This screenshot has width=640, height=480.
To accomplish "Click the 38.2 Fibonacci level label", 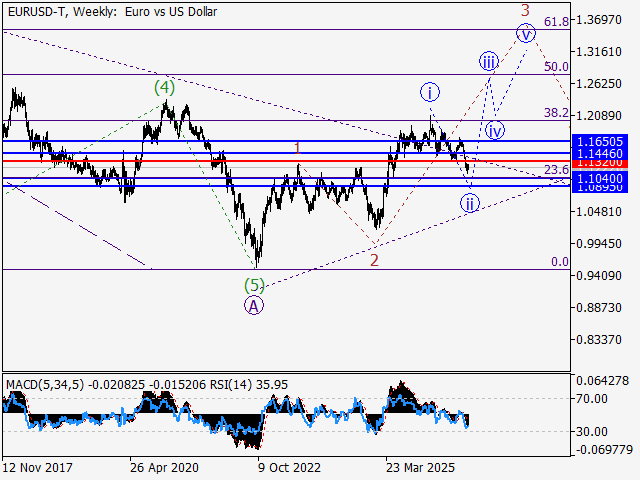I will click(556, 113).
